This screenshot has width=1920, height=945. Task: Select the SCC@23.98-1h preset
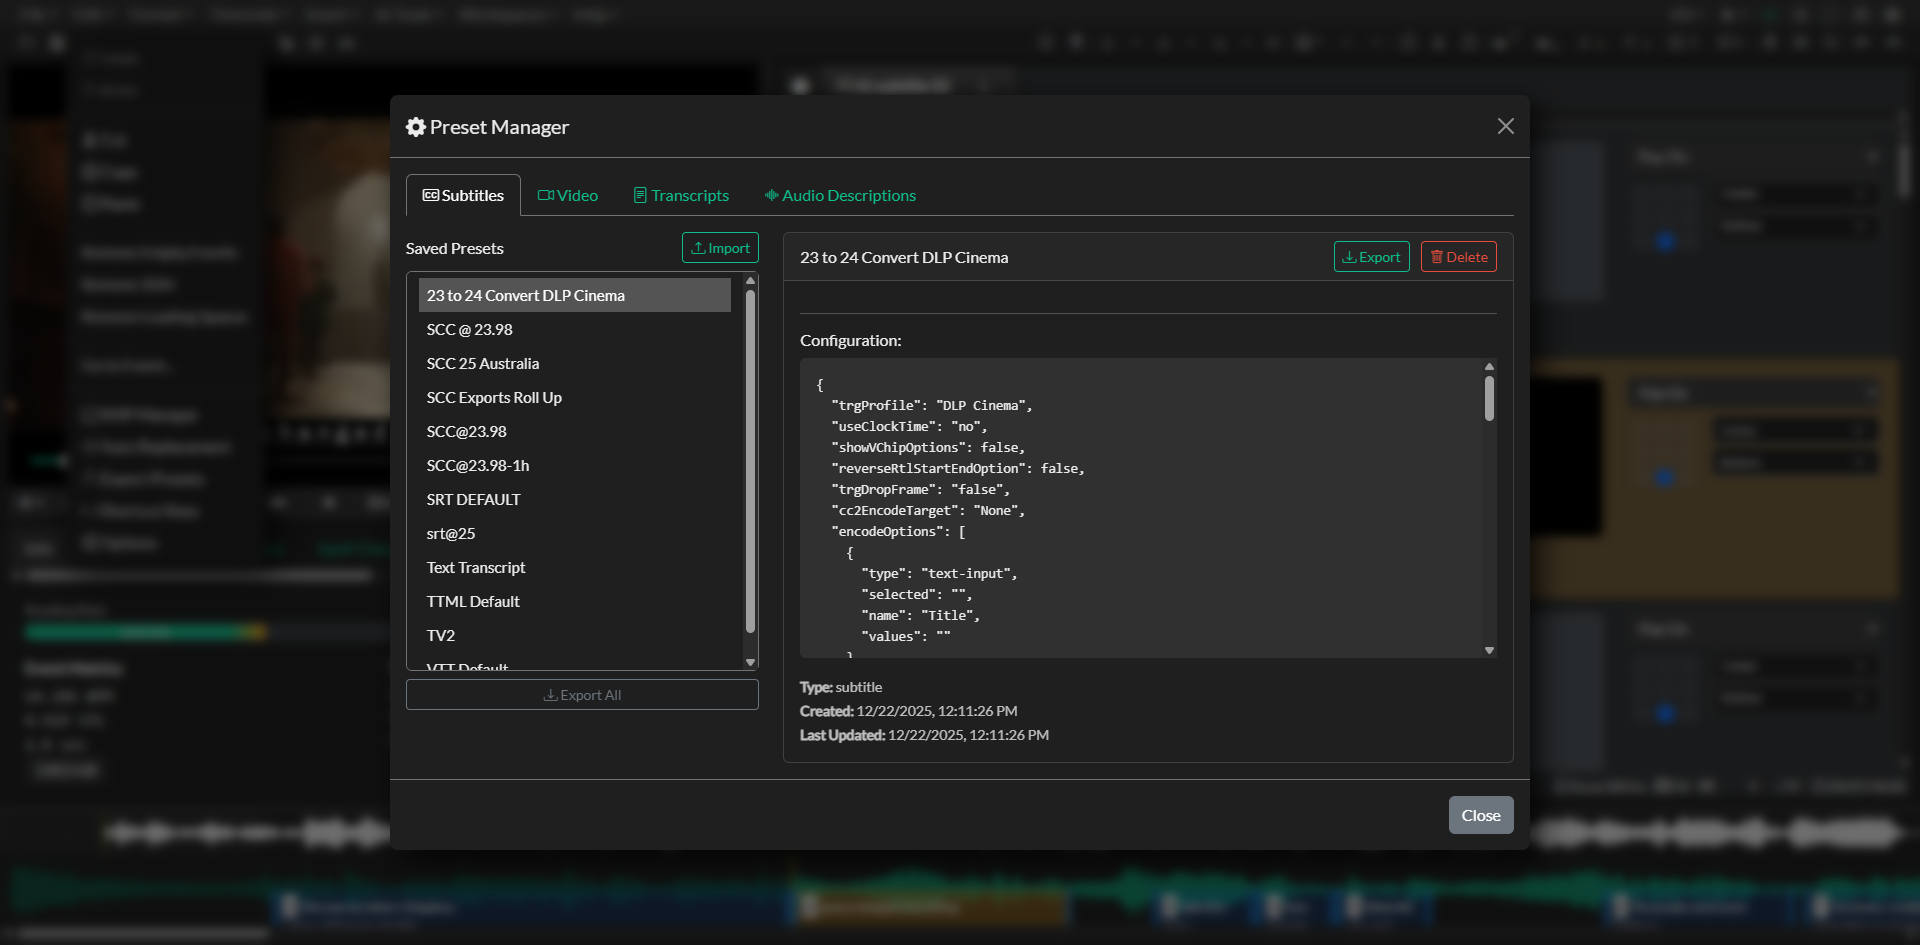point(575,465)
